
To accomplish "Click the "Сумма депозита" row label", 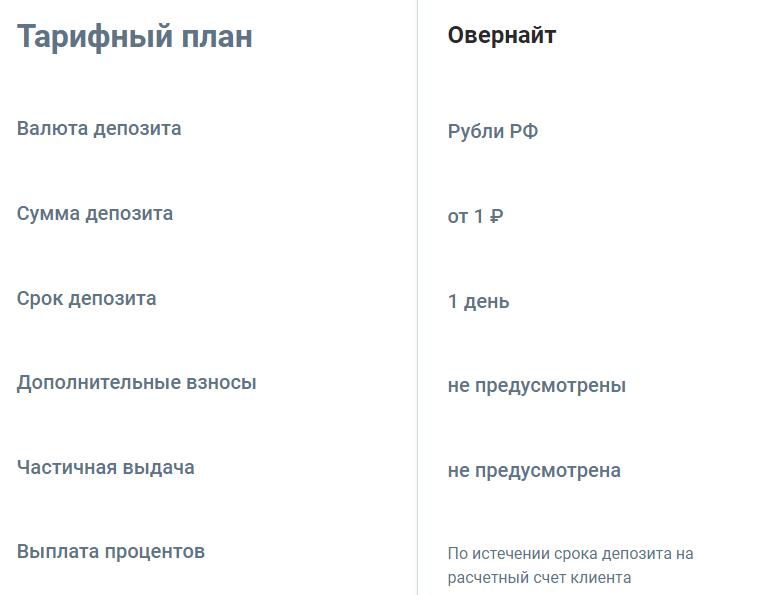I will (95, 214).
